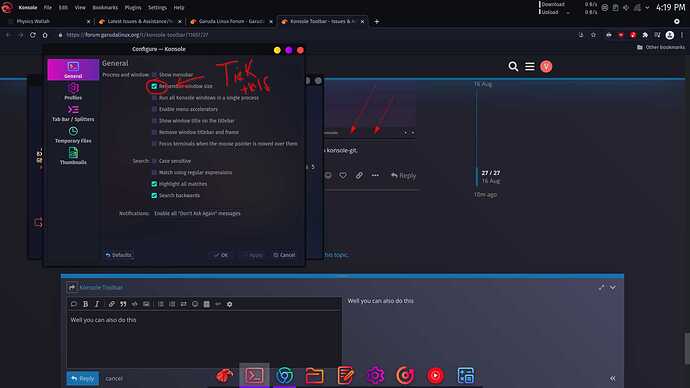Open the Settings menu

coord(157,7)
